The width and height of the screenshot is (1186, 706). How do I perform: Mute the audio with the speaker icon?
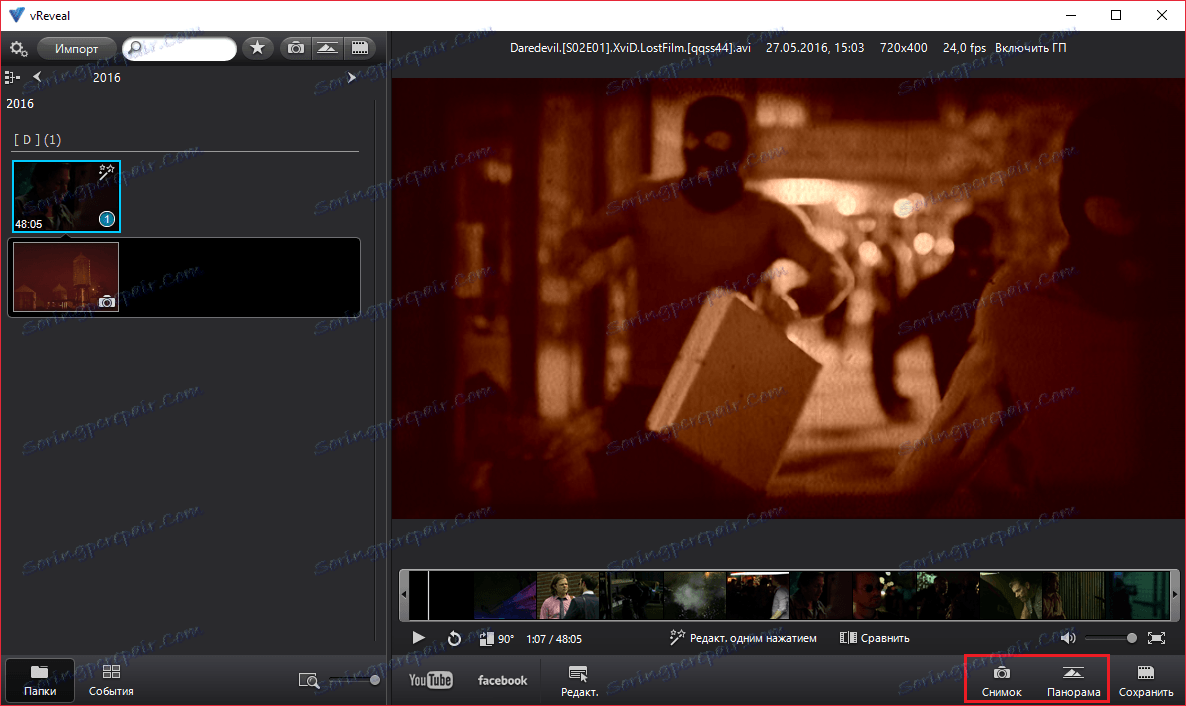point(1068,638)
